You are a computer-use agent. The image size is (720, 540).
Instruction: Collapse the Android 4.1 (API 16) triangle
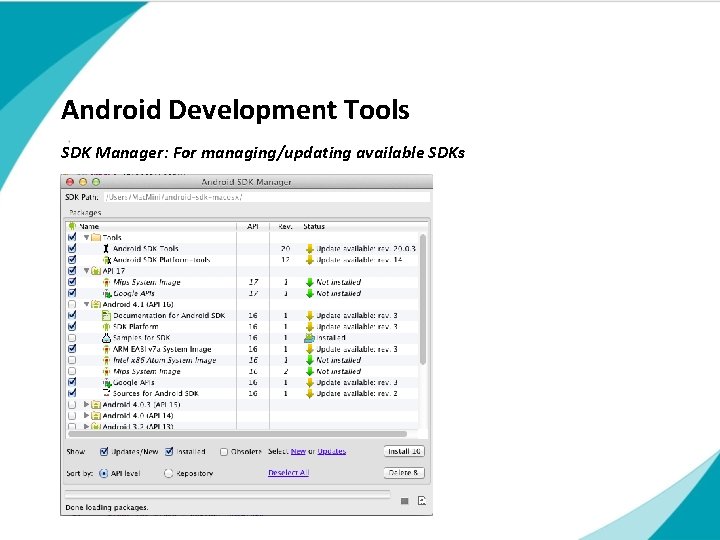pos(86,304)
